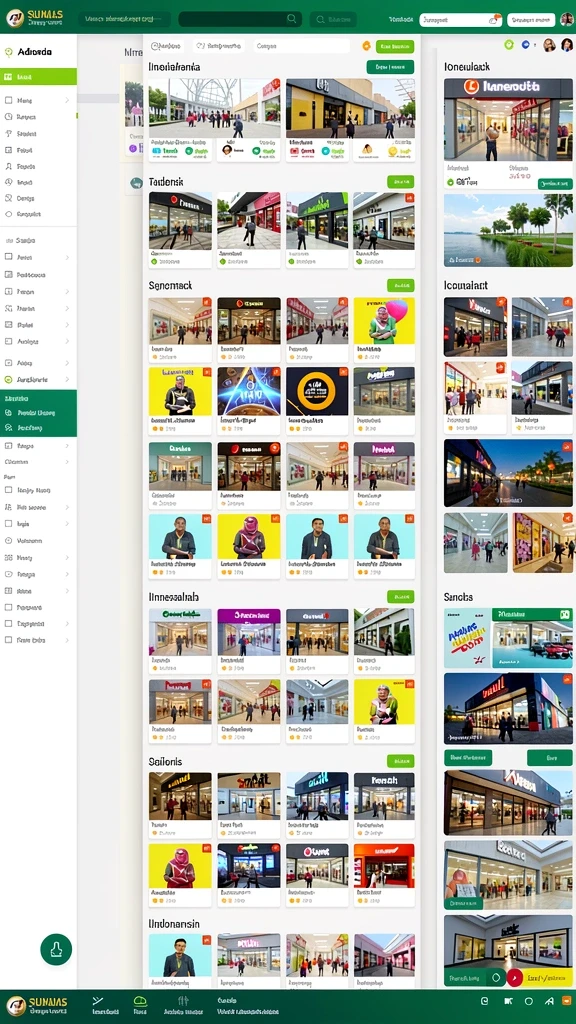The height and width of the screenshot is (1024, 576).
Task: Click the floating green round button at lower left
Action: coord(56,949)
